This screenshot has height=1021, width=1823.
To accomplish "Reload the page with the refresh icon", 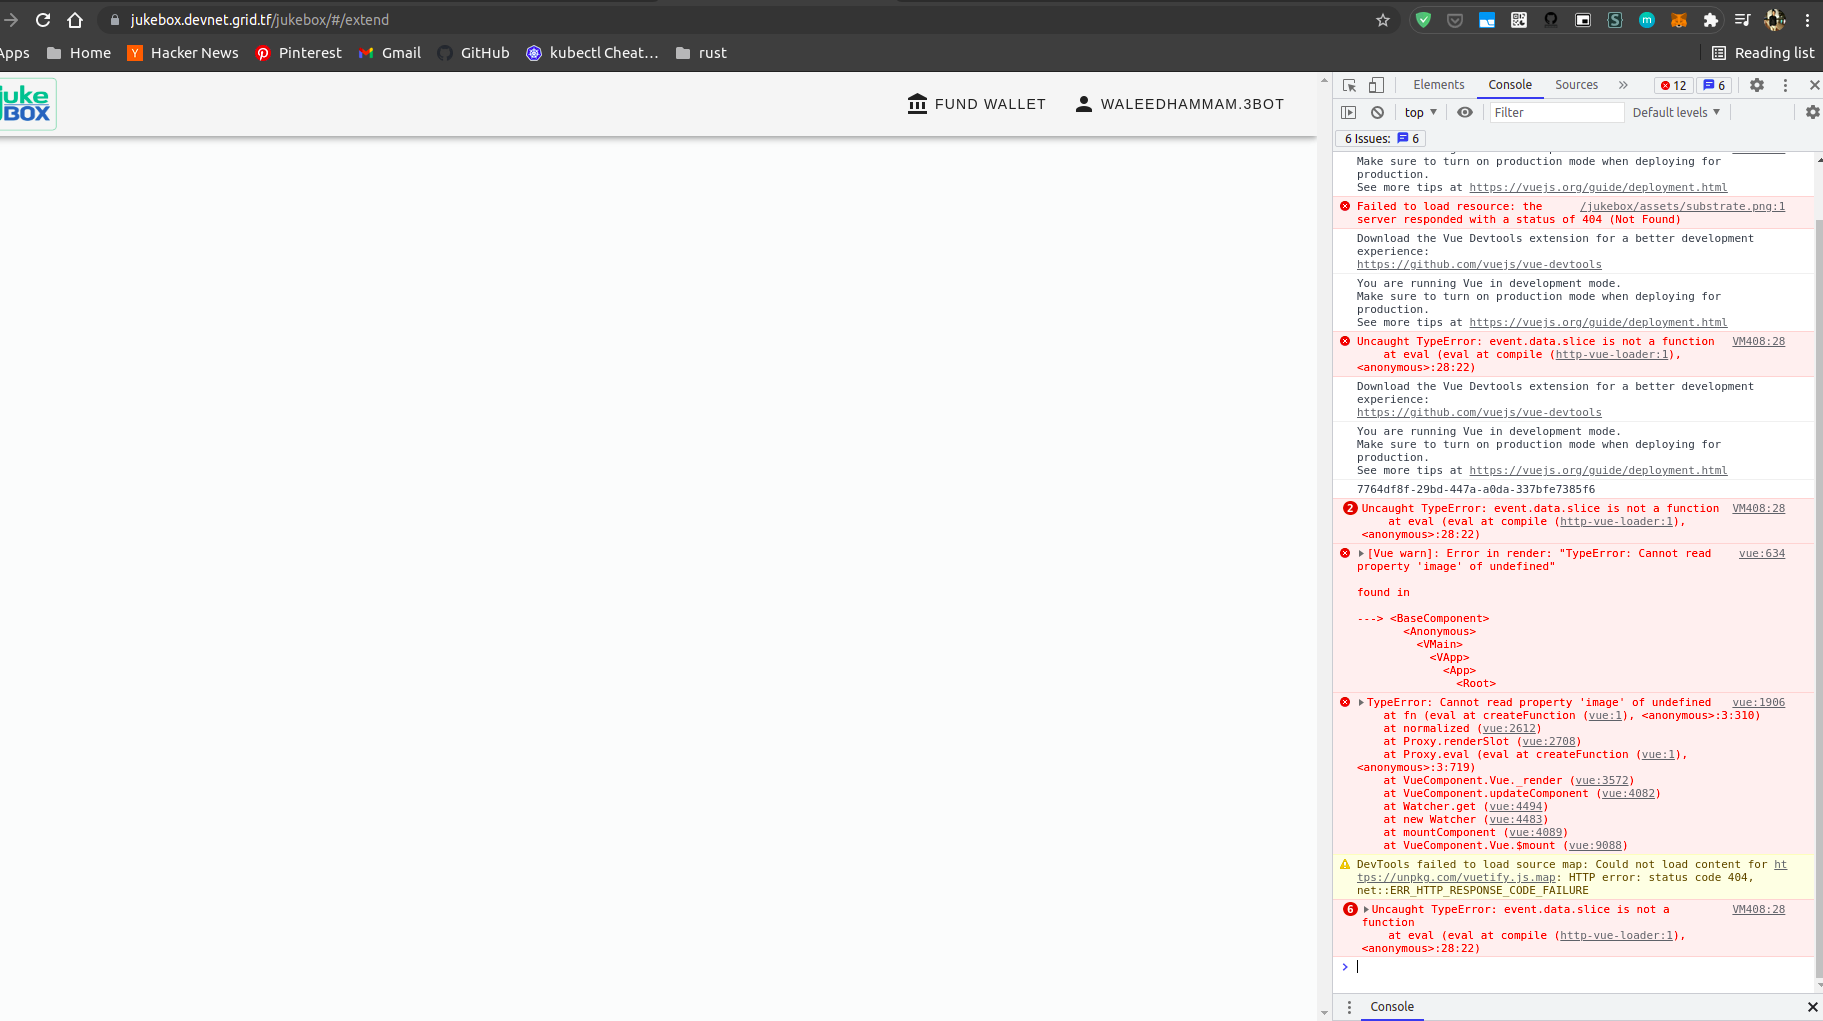I will tap(43, 20).
